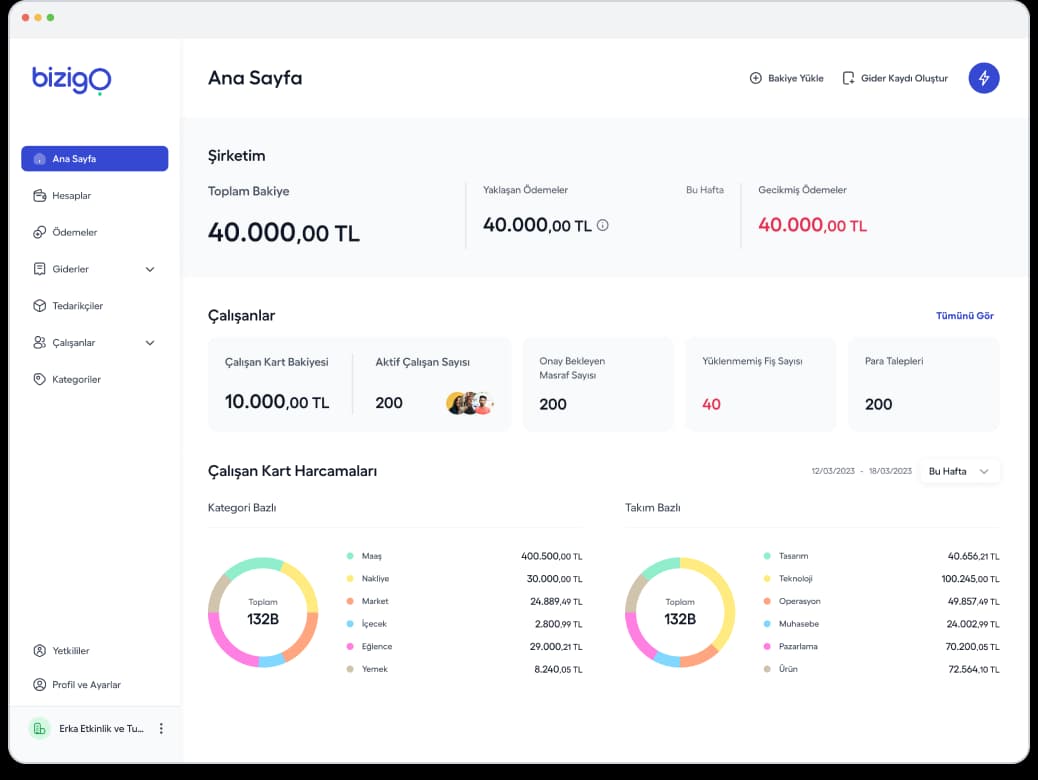This screenshot has width=1038, height=780.
Task: Click Gider Kaydı Oluştur button
Action: click(x=895, y=78)
